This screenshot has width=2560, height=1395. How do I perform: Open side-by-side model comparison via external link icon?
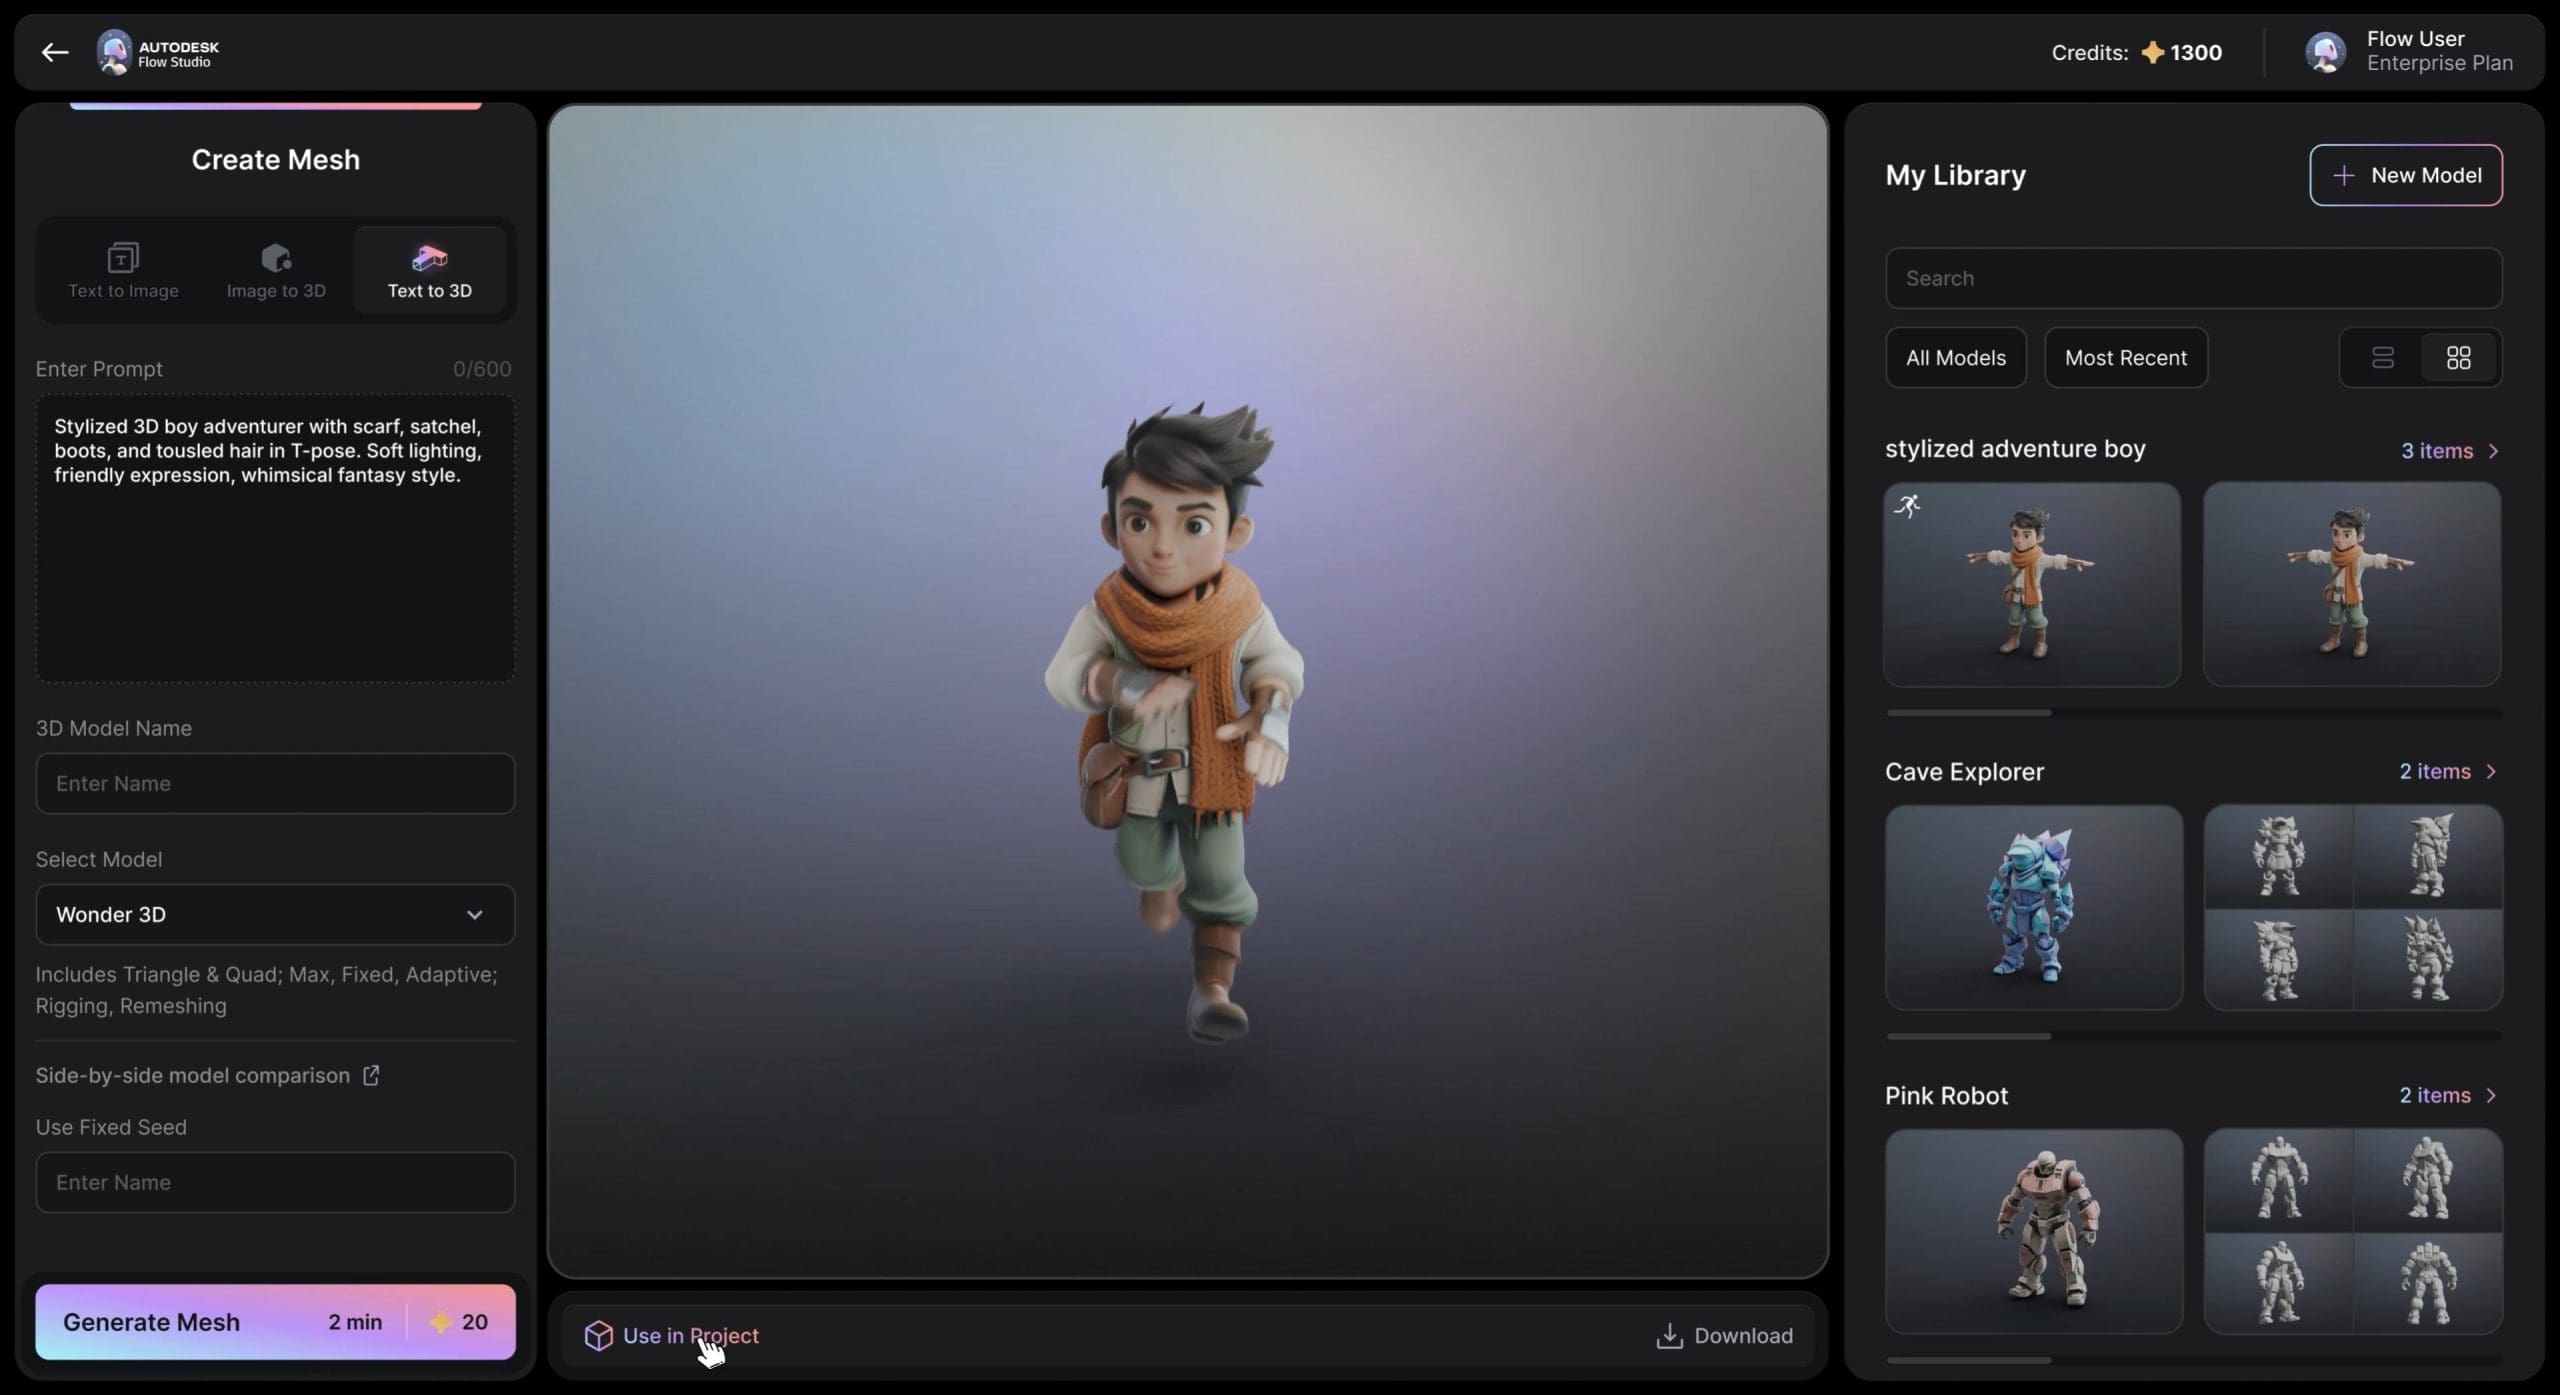(x=371, y=1075)
